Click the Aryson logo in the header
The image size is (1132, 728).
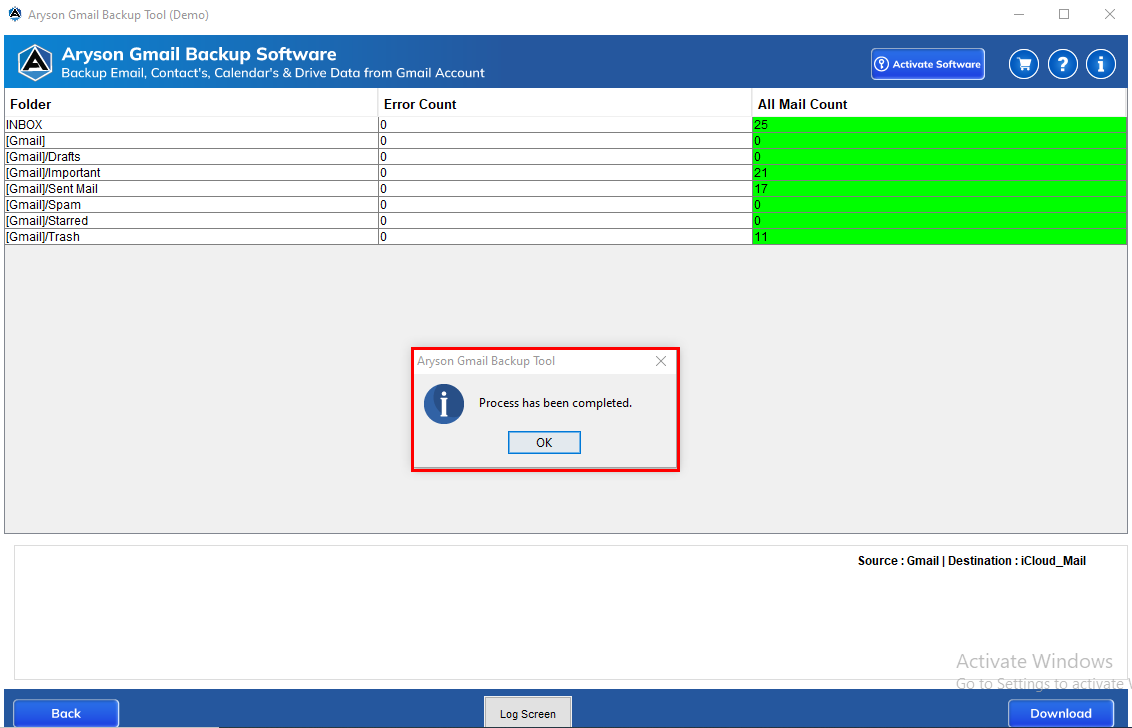click(35, 63)
